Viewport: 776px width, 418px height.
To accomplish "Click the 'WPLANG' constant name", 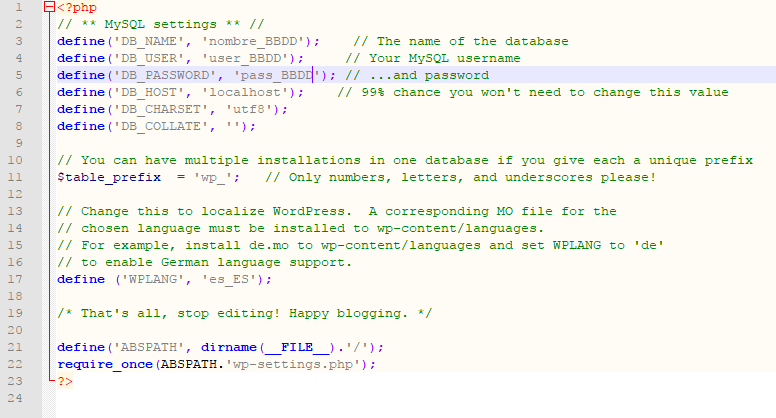I will tap(152, 279).
